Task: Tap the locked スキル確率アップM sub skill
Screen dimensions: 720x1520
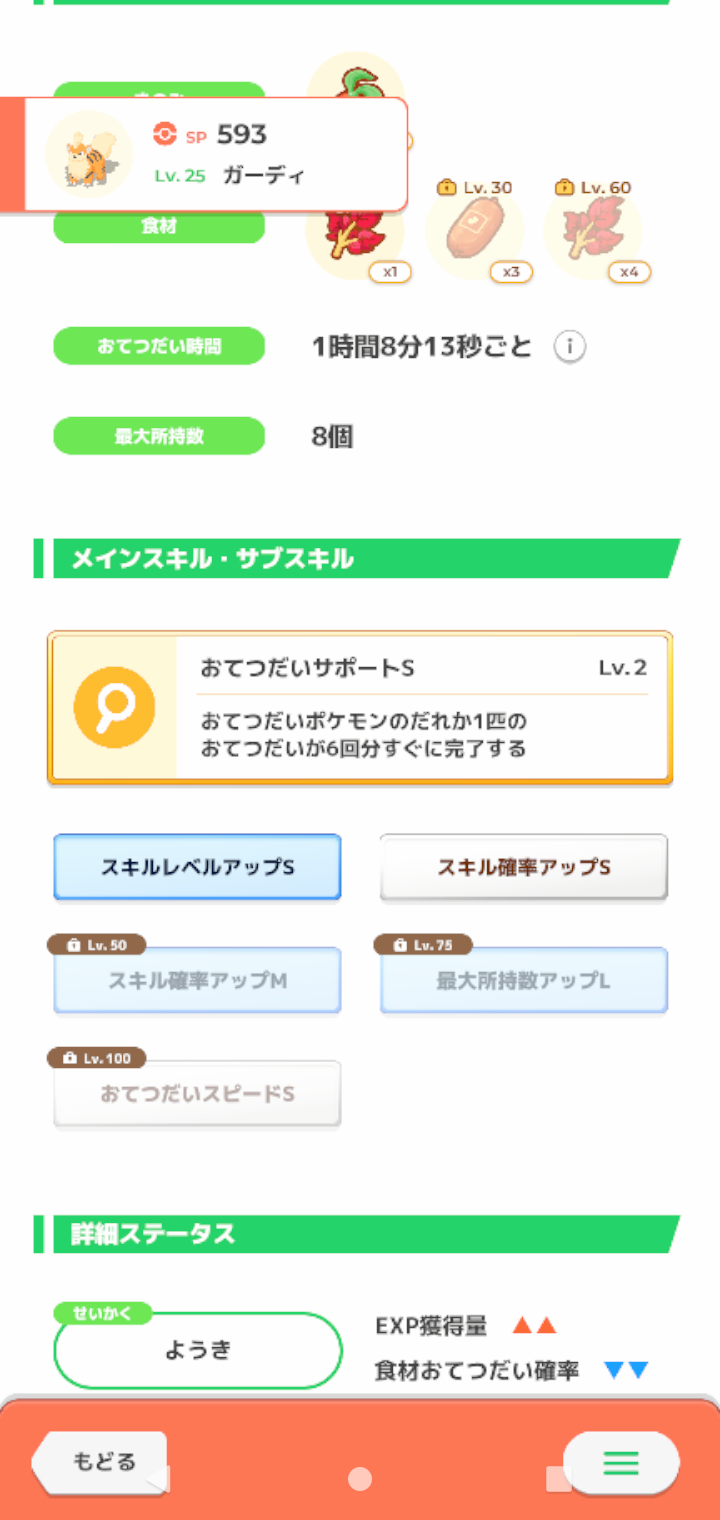Action: coord(197,981)
